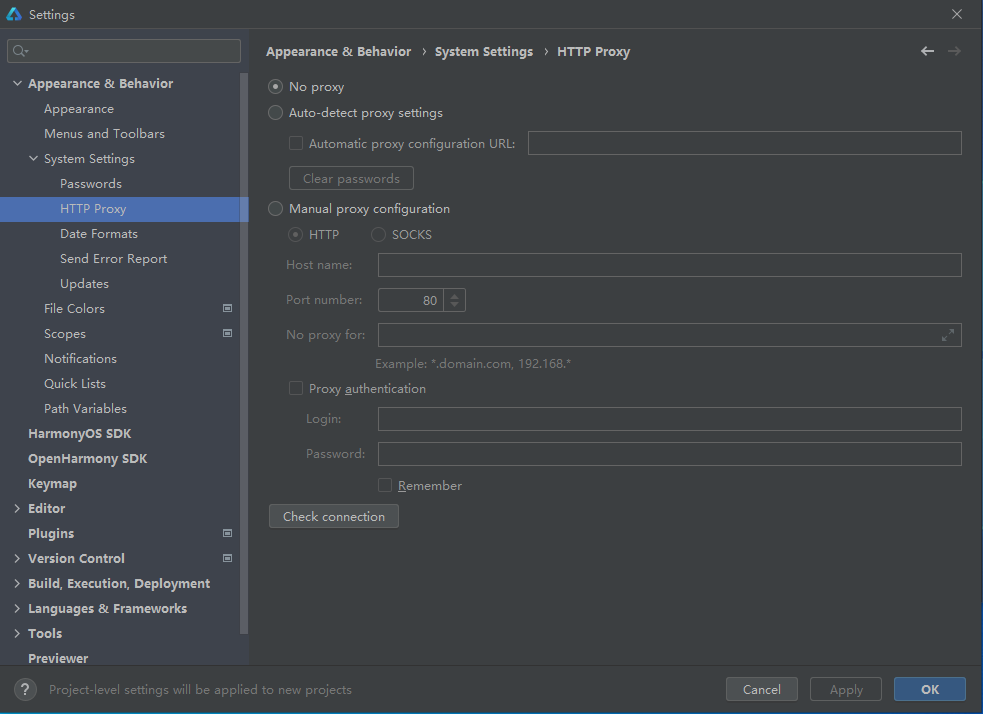Viewport: 983px width, 714px height.
Task: Open Send Error Report settings
Action: pos(113,259)
